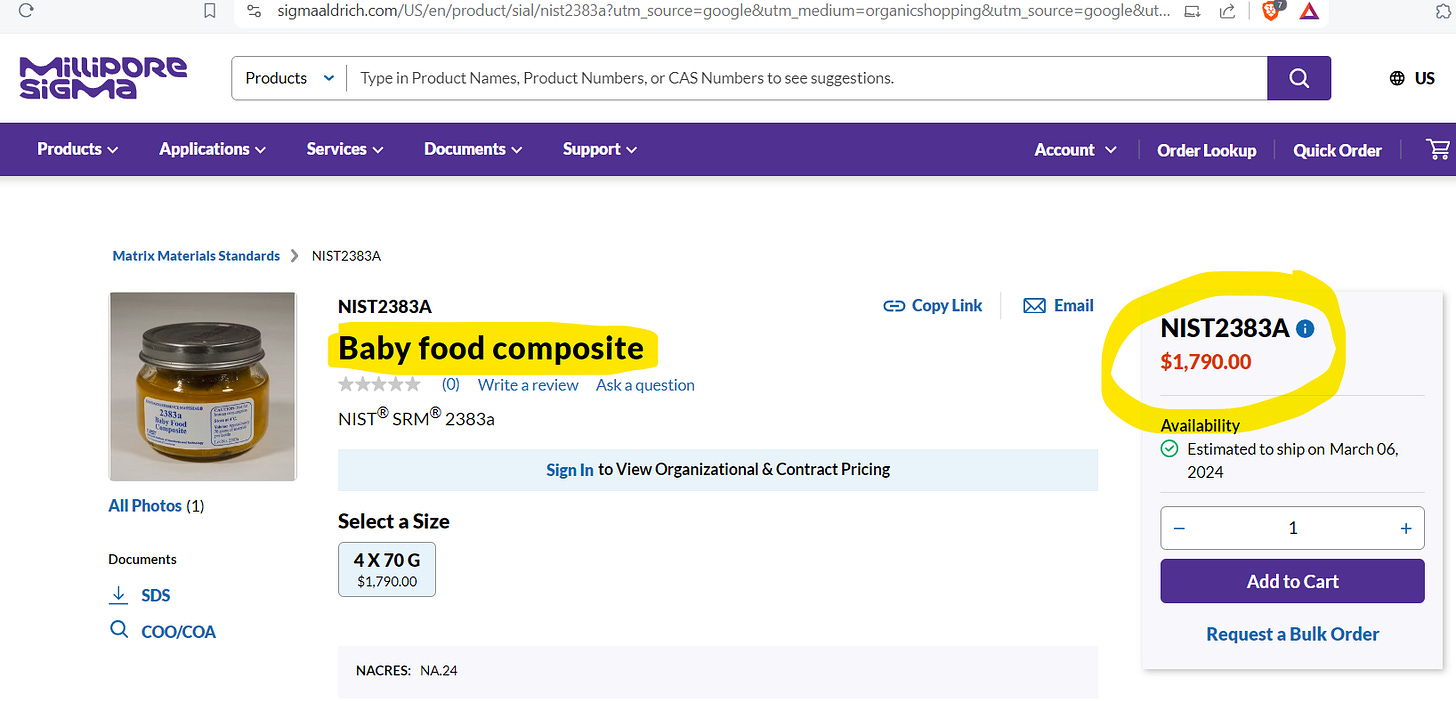
Task: Click the browser share icon
Action: tap(1227, 12)
